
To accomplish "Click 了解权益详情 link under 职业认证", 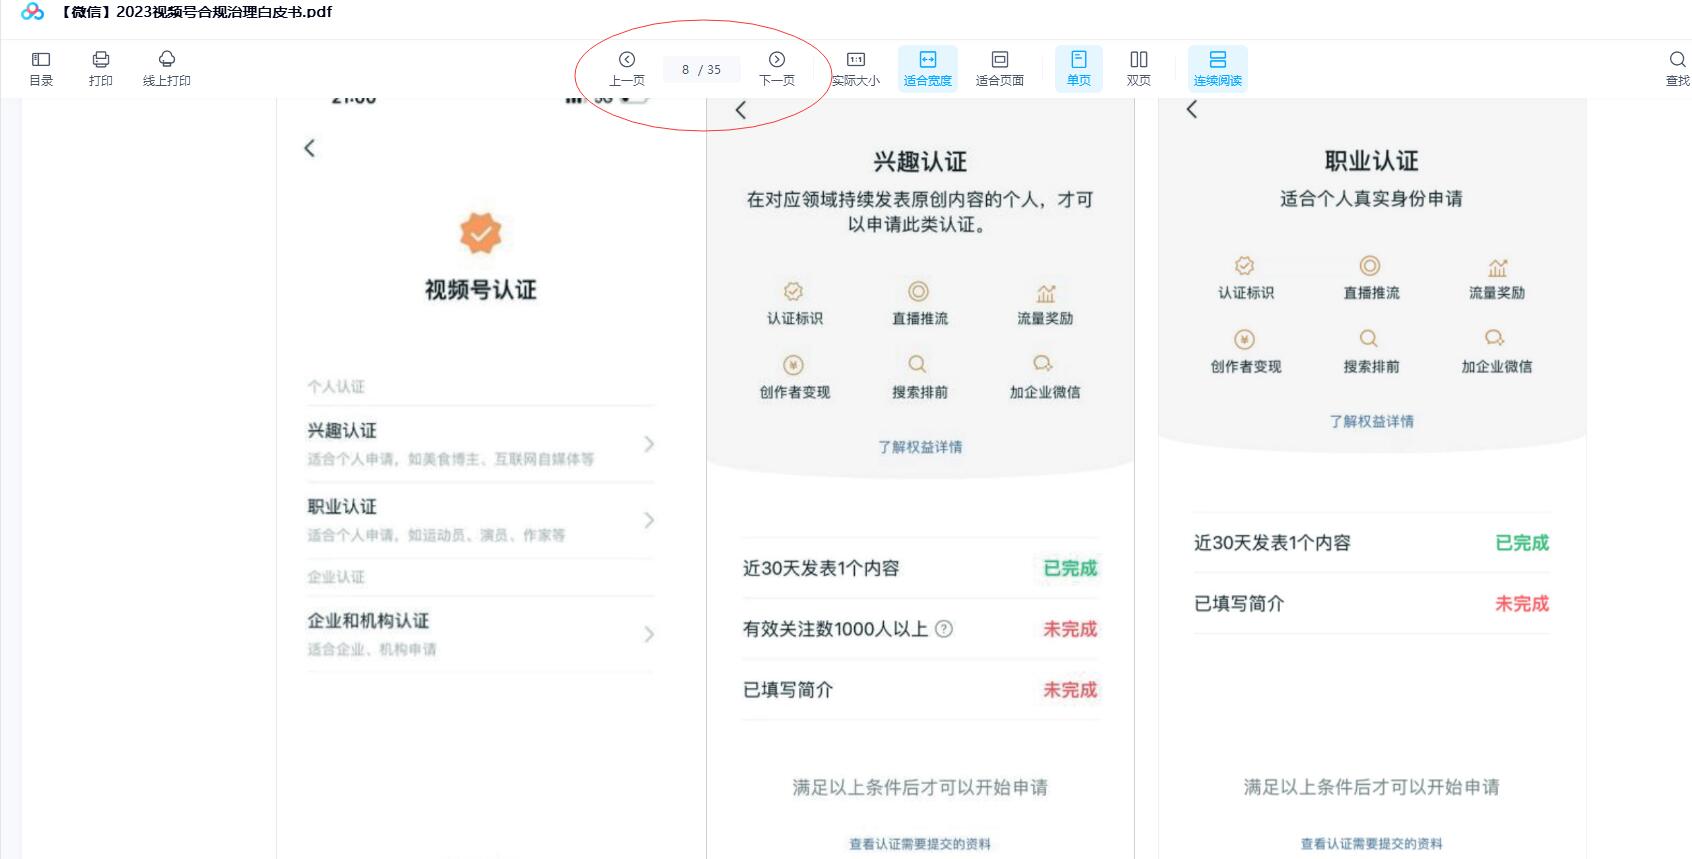I will coord(1371,421).
